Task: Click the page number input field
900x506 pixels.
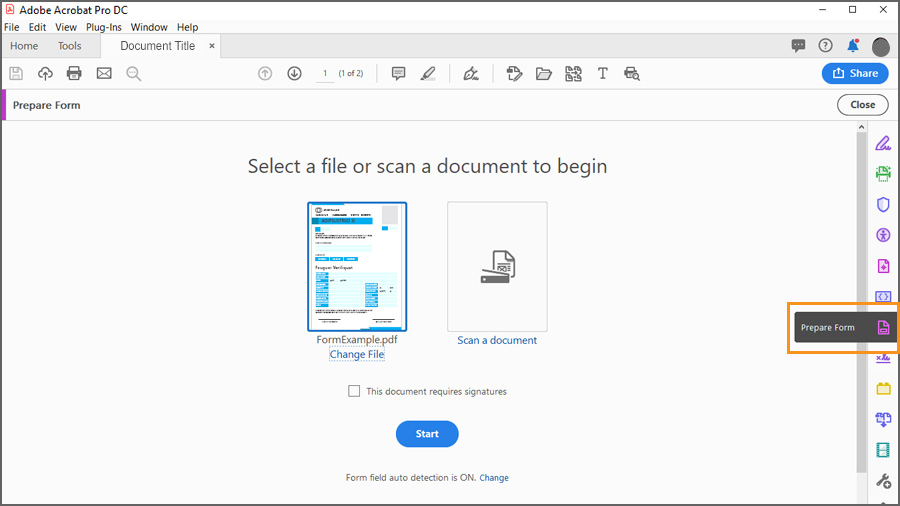Action: coord(325,73)
